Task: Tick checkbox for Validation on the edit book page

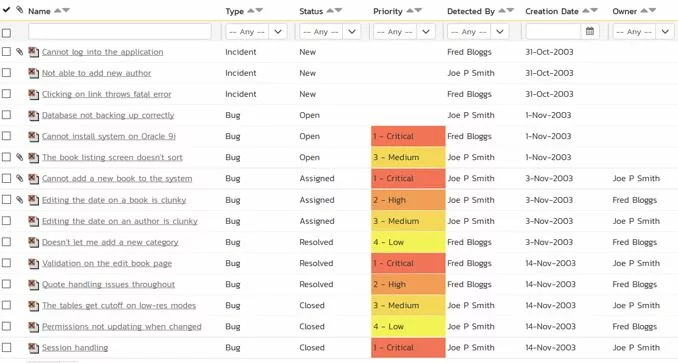Action: tap(6, 263)
